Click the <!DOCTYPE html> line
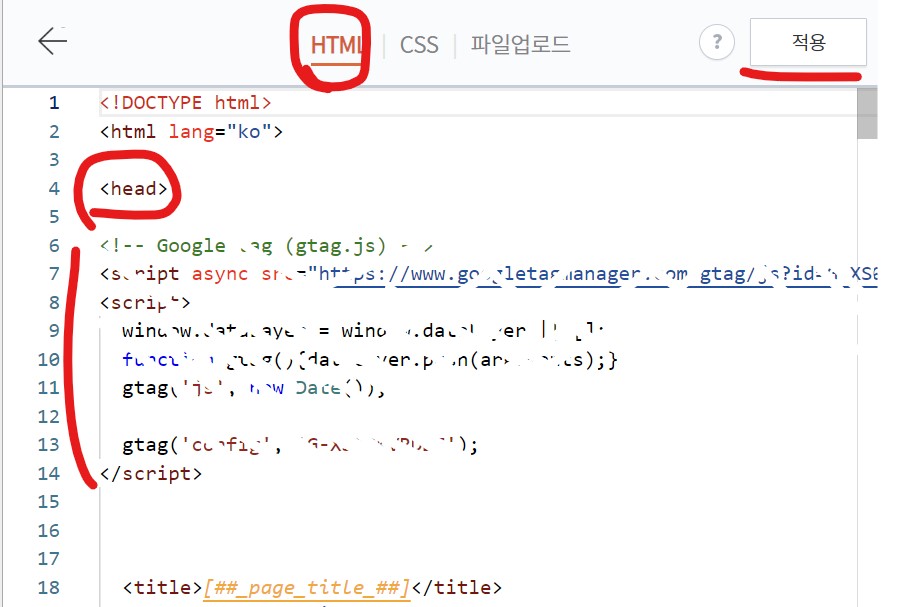The width and height of the screenshot is (918, 607). (185, 103)
